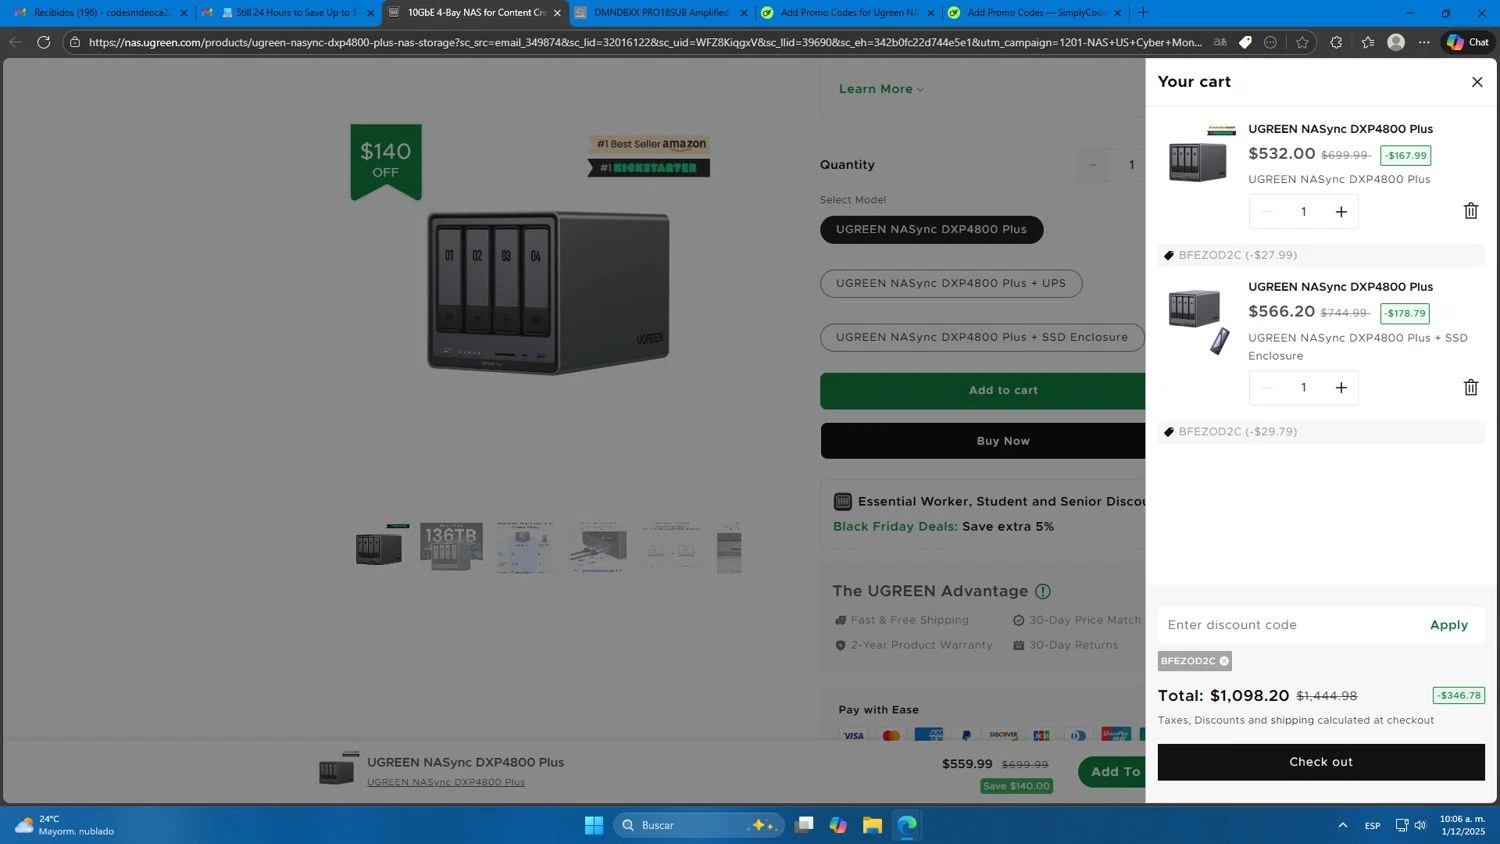Open the network icon in system tray
1500x844 pixels.
[x=1402, y=825]
